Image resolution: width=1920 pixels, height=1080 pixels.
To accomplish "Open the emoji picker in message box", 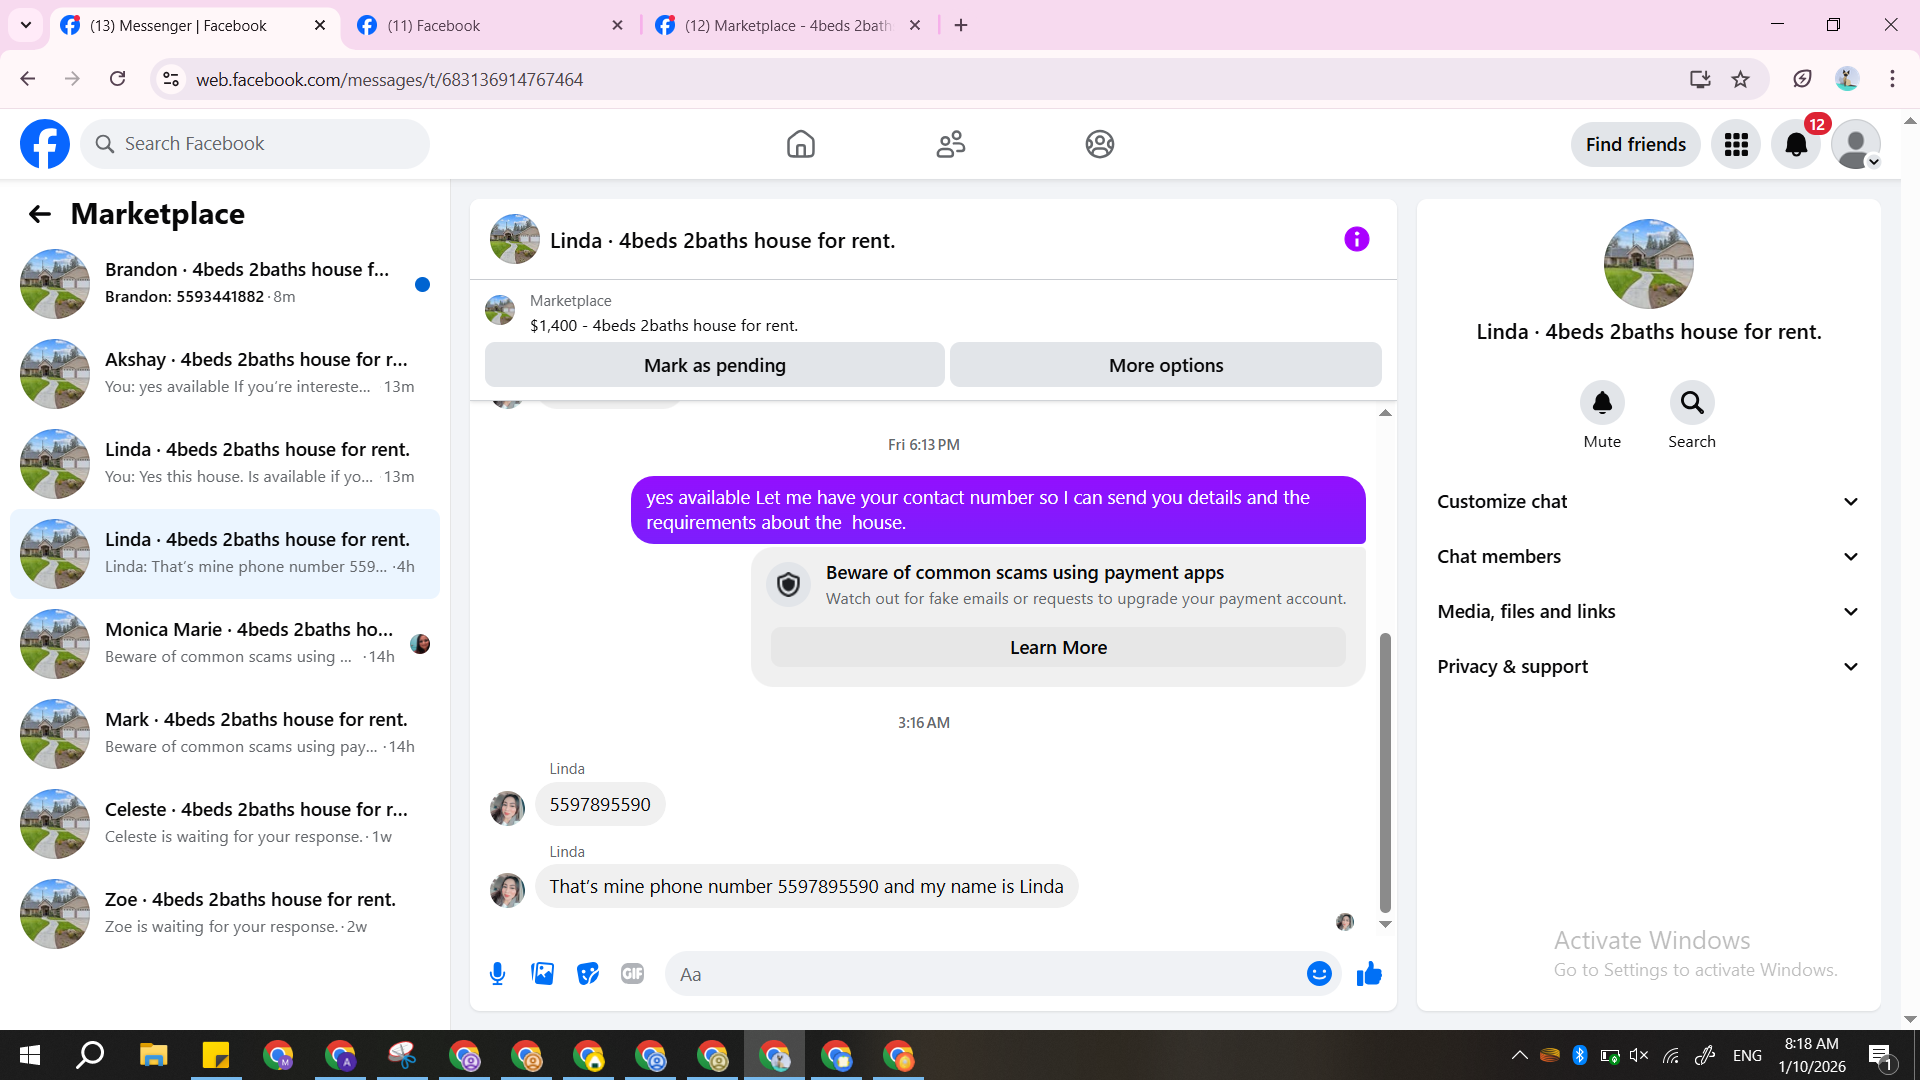I will (x=1319, y=973).
